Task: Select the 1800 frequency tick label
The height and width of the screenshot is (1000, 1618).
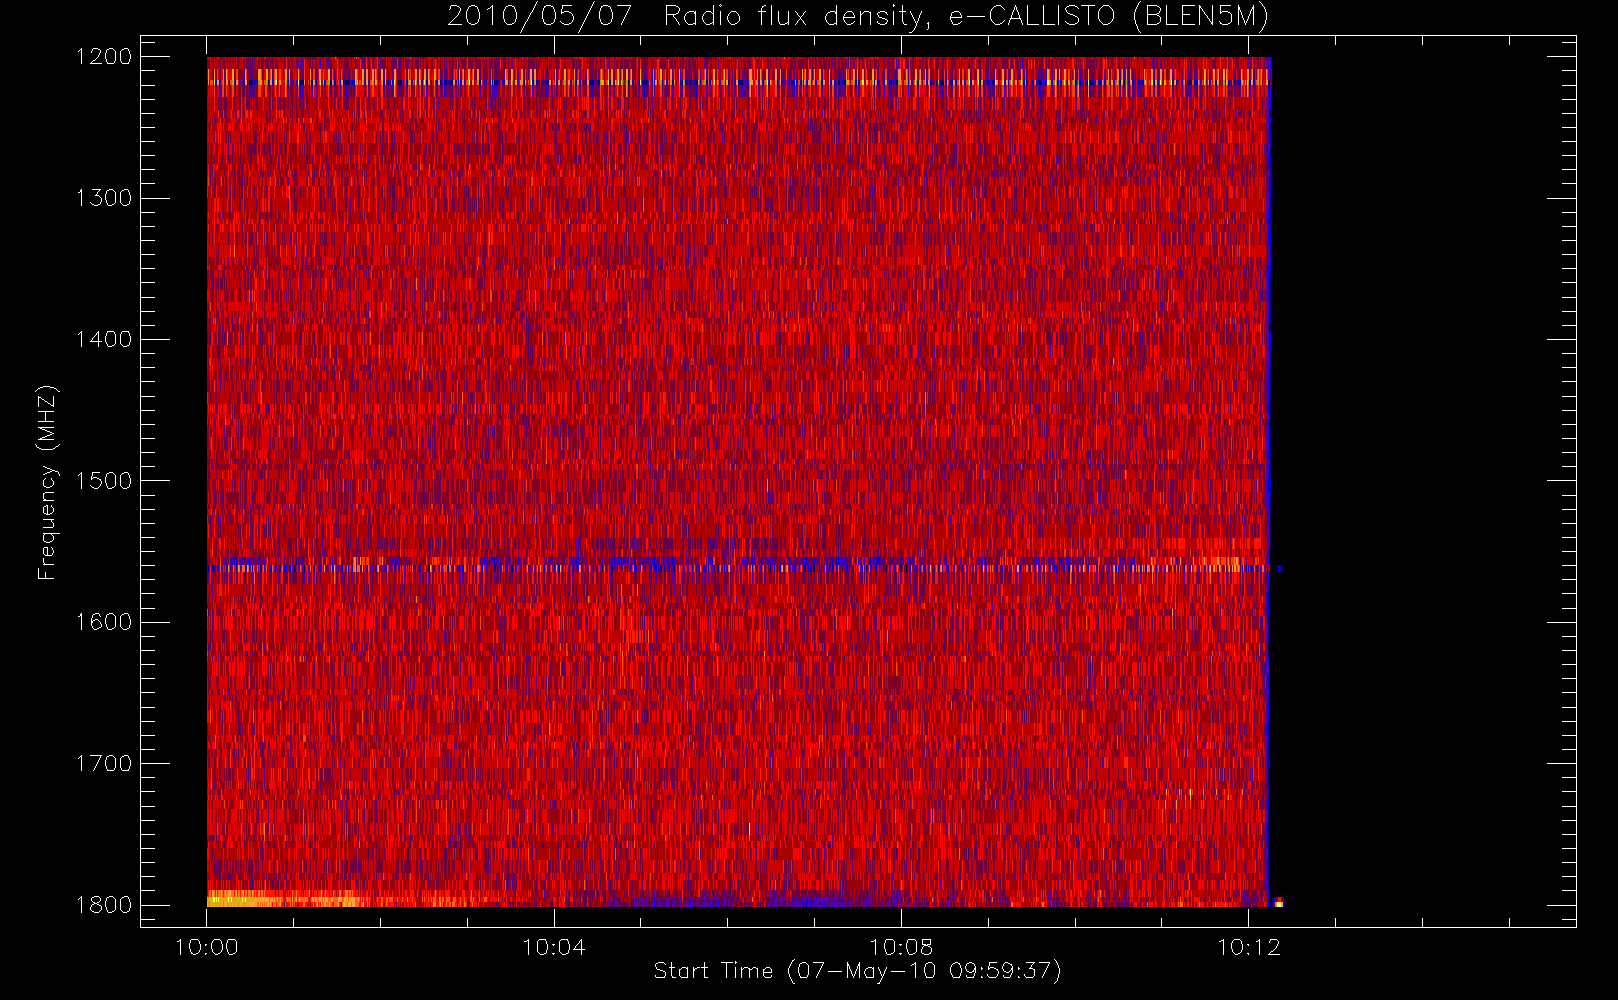Action: (104, 905)
